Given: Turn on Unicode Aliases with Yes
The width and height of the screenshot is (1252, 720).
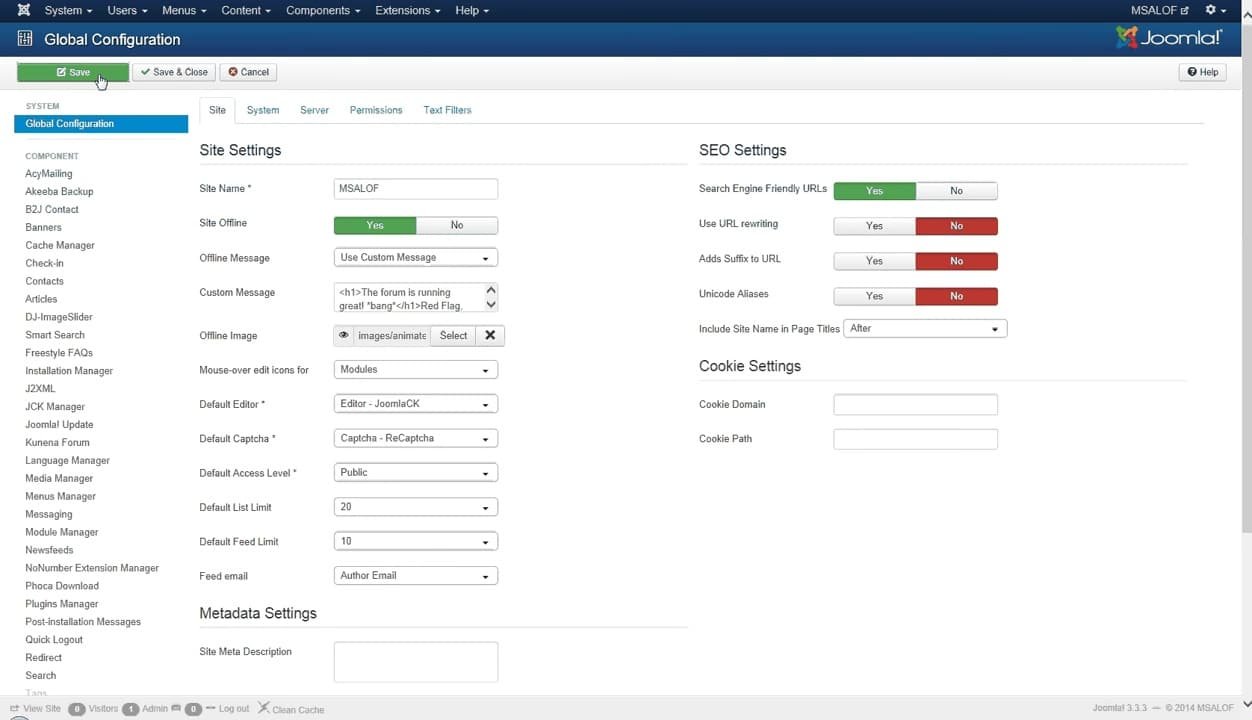Looking at the screenshot, I should pos(874,297).
